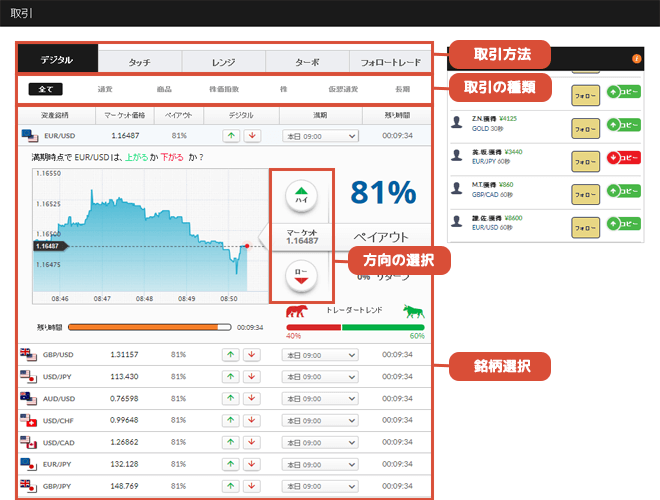The width and height of the screenshot is (660, 500).
Task: Open the AUD/USD expiry dropdown
Action: pos(320,399)
